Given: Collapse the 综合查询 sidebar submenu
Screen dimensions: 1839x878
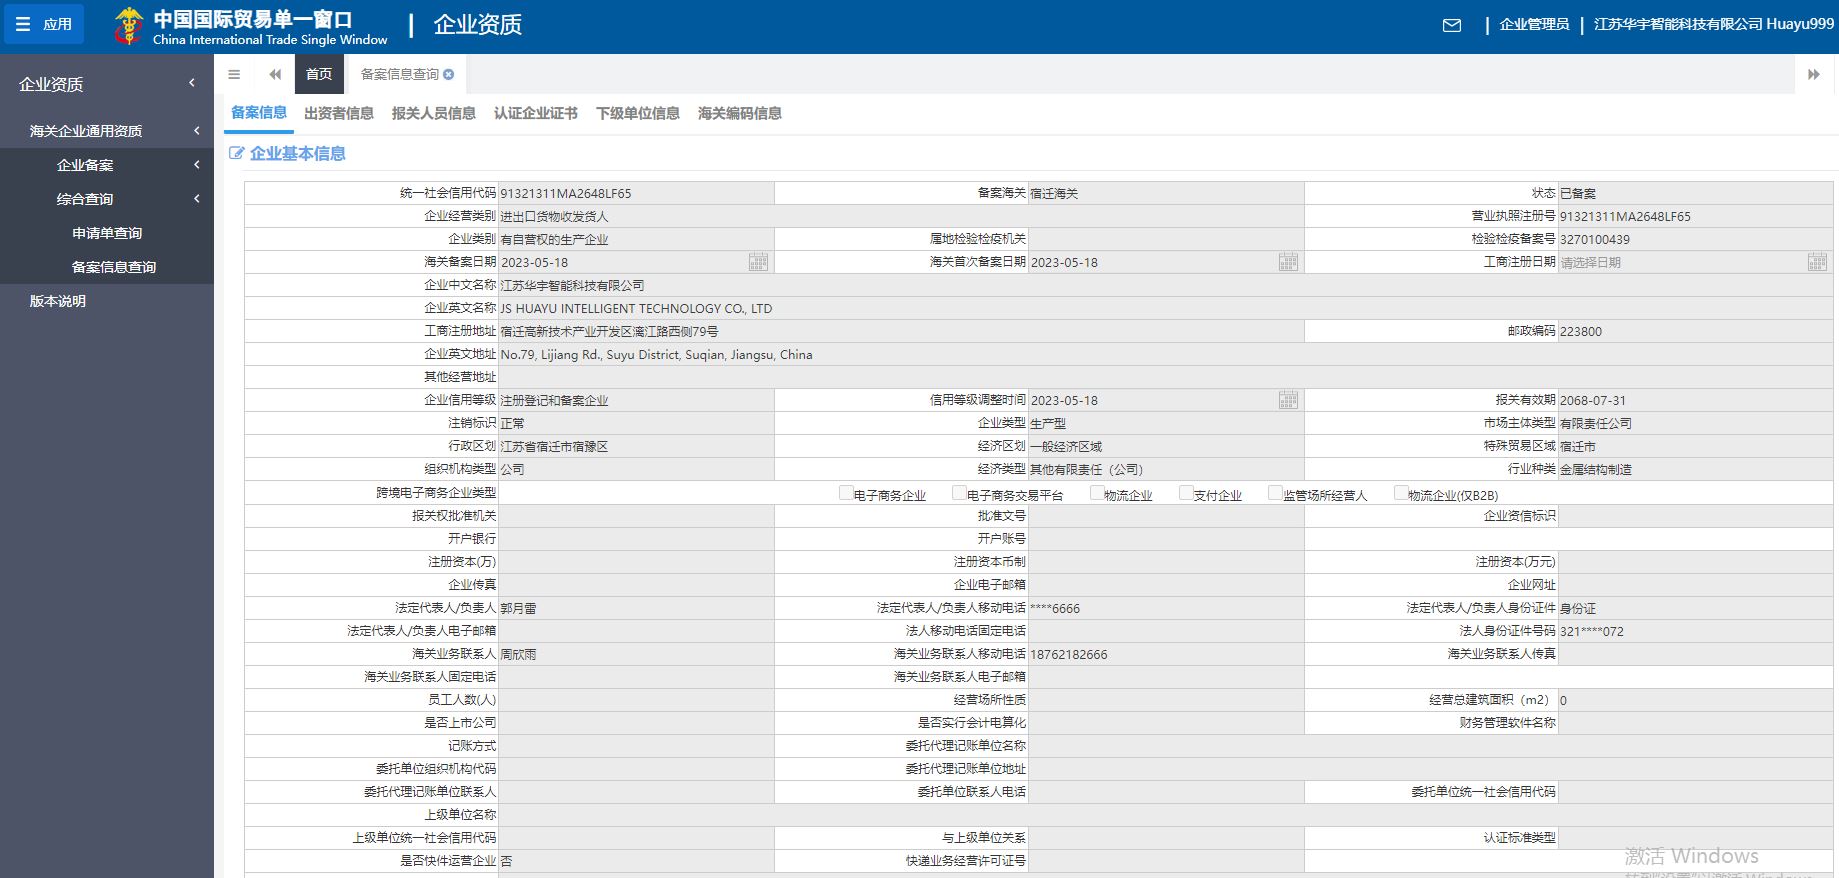Looking at the screenshot, I should [107, 199].
